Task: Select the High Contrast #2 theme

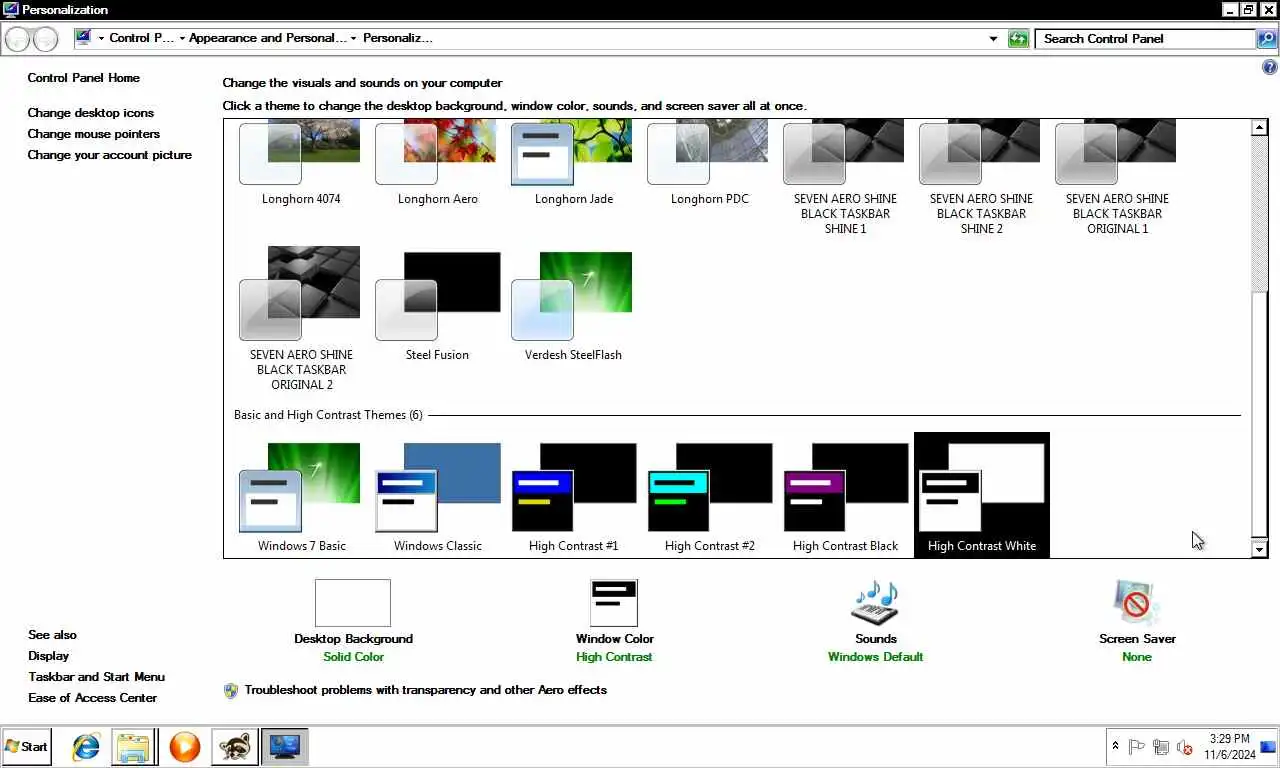Action: [x=709, y=497]
